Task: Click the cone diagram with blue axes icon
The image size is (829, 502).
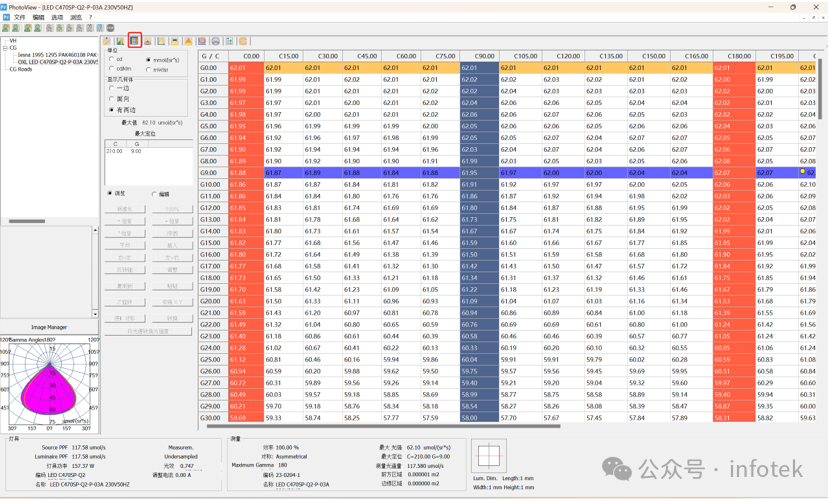Action: [x=161, y=41]
